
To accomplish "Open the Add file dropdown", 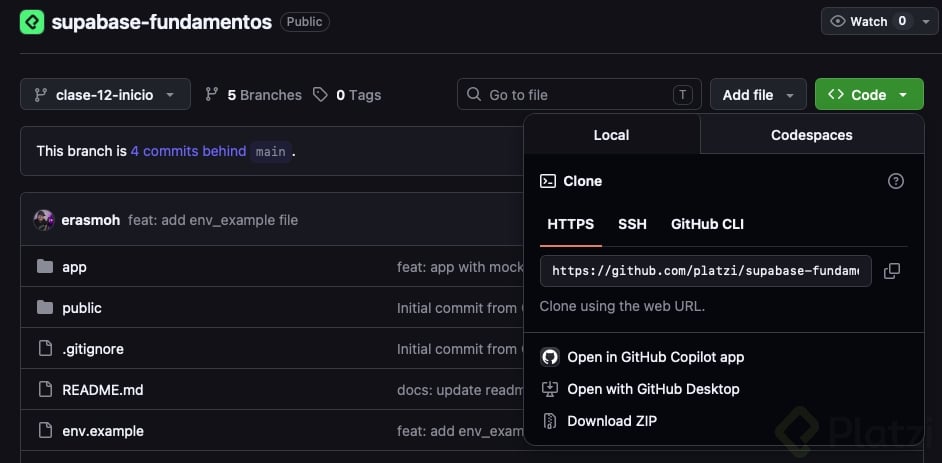I will coord(758,94).
